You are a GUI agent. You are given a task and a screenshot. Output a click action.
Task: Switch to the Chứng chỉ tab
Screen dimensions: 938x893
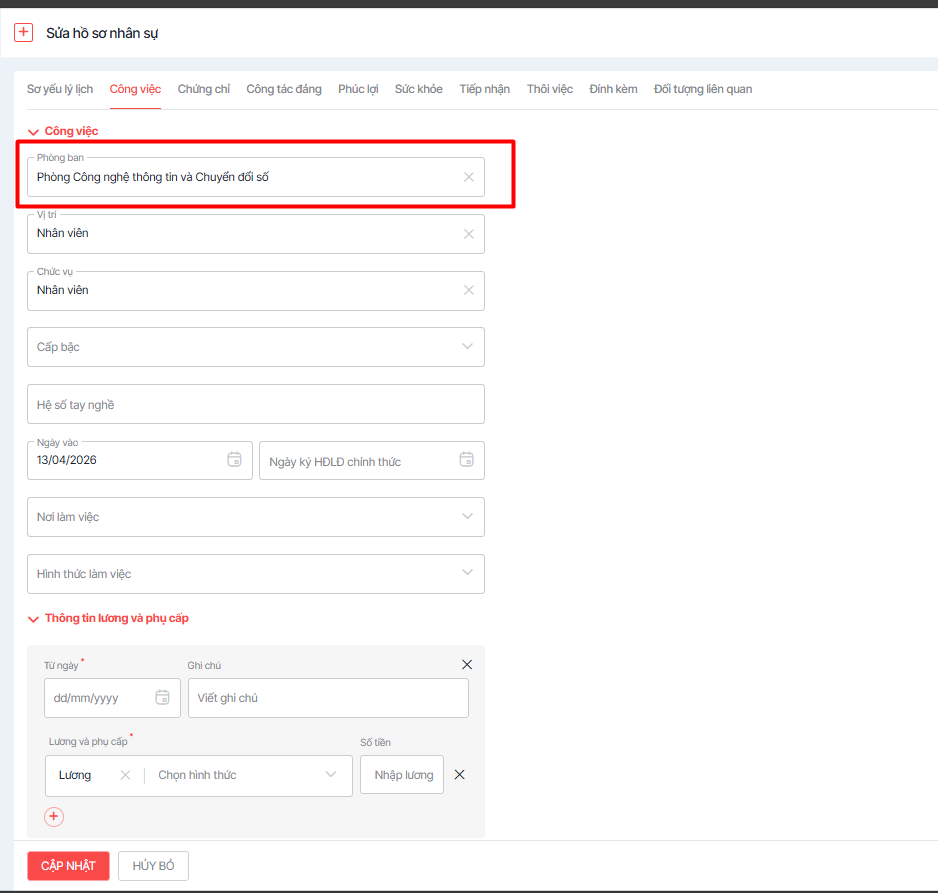(x=203, y=89)
